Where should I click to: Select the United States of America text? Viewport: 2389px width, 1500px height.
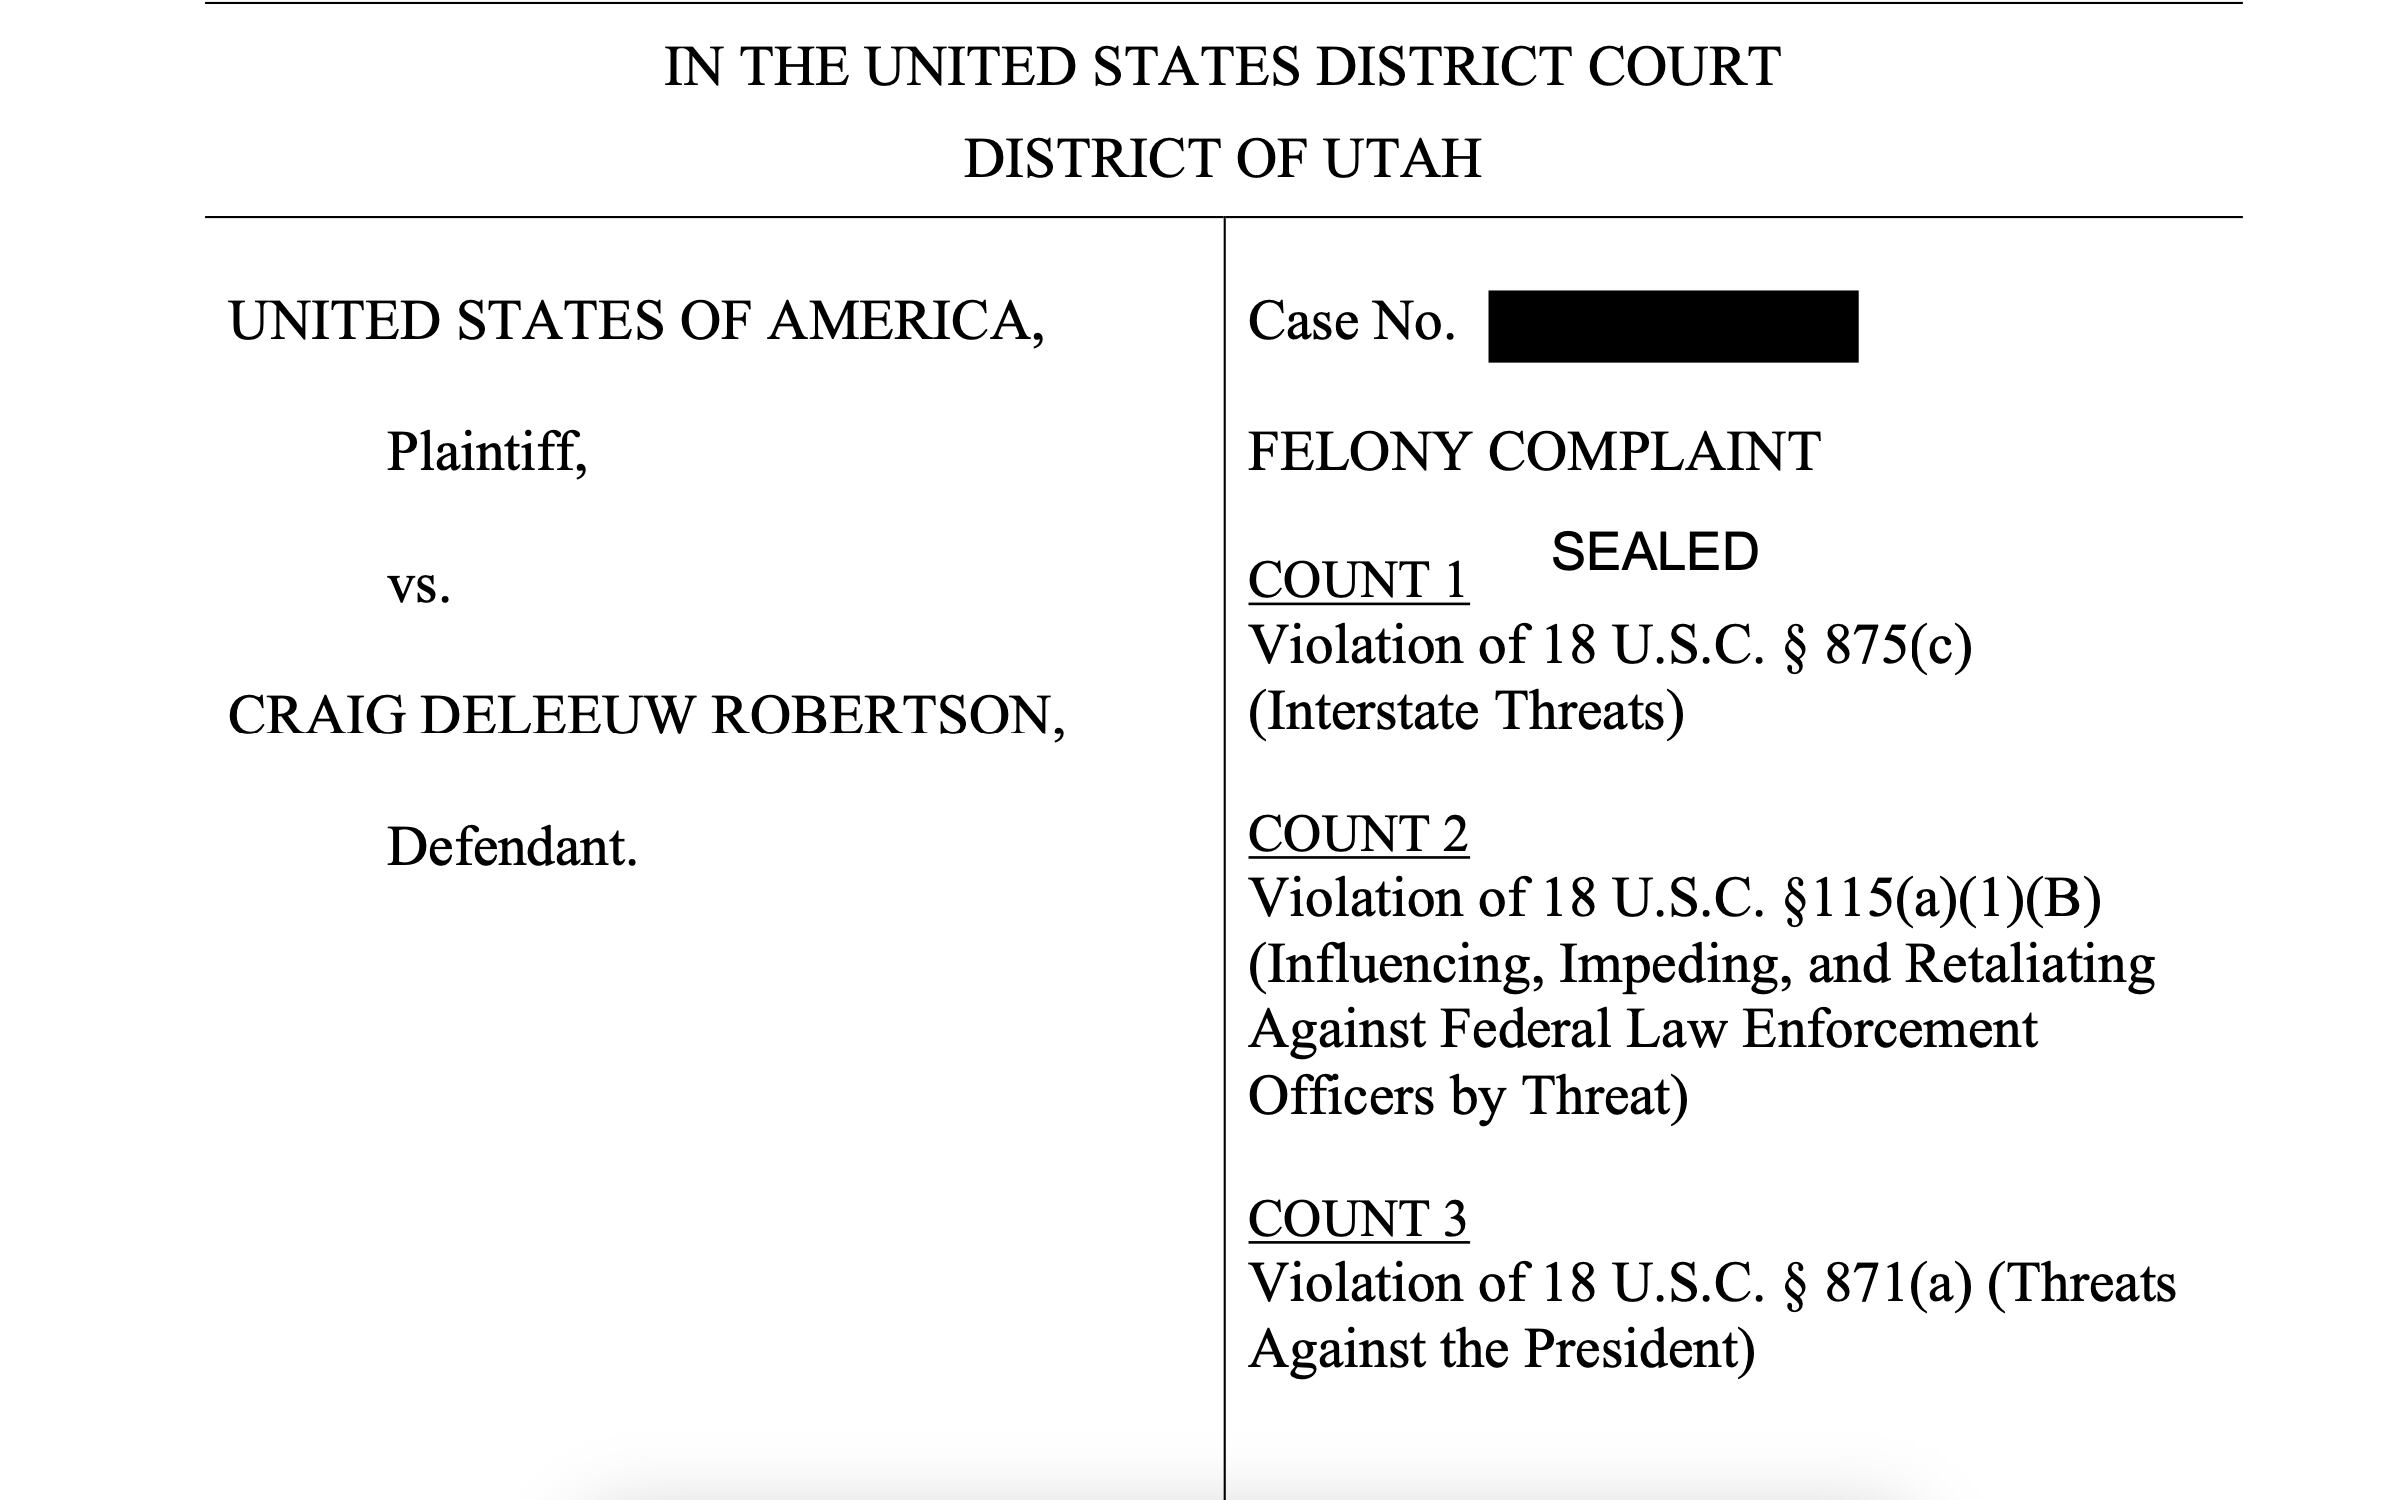click(636, 321)
